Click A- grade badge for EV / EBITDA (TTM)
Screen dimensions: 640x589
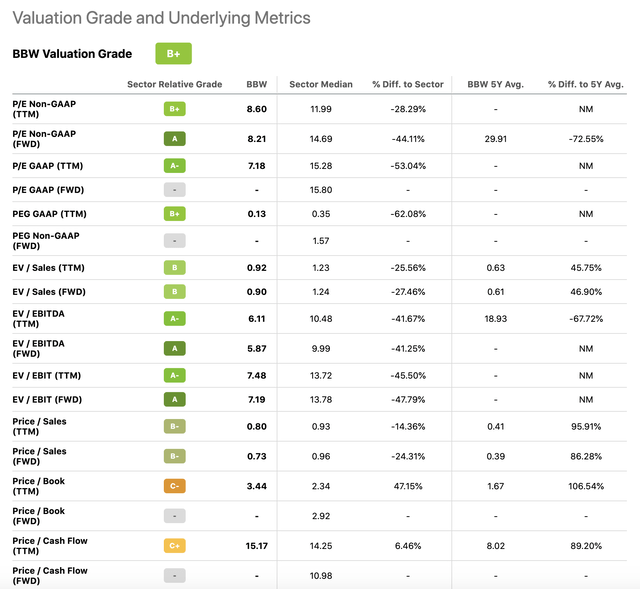[x=175, y=319]
